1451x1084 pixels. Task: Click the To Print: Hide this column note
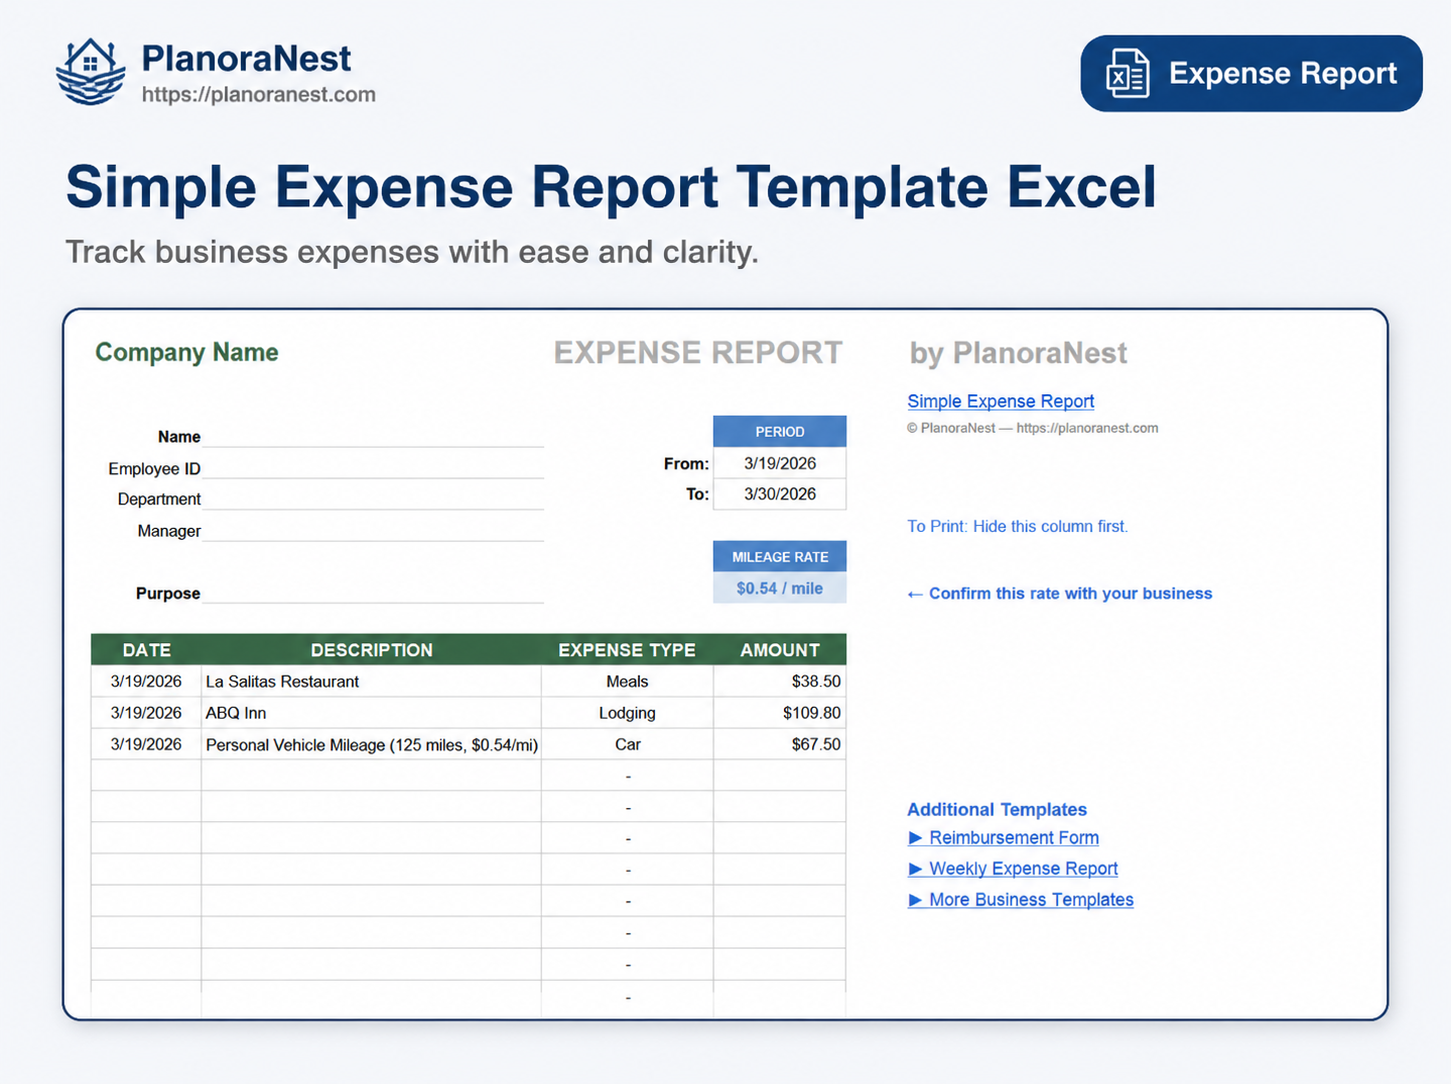(1017, 526)
